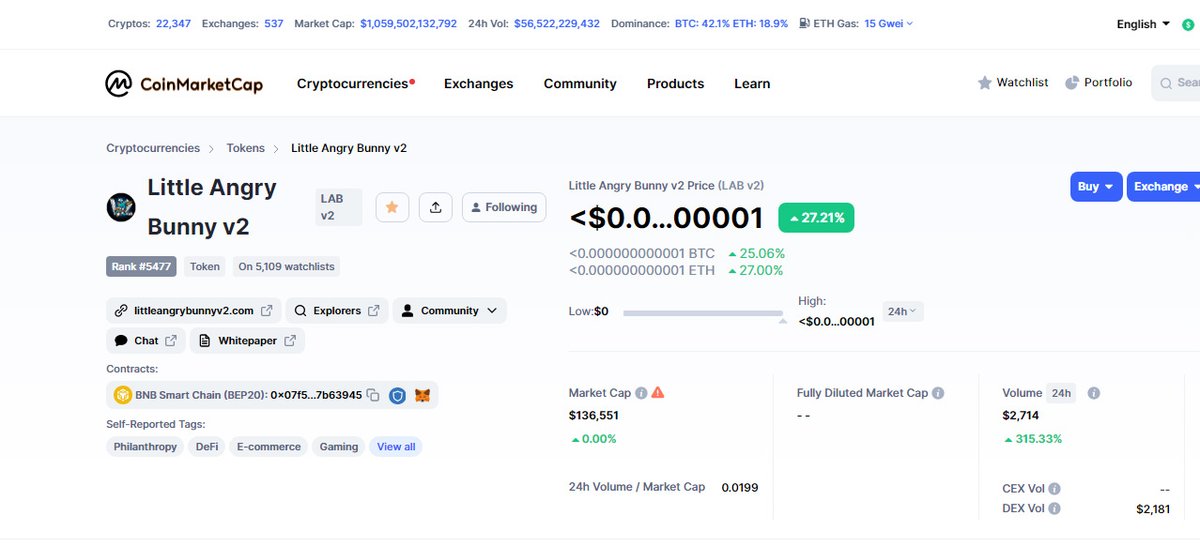Open the Learn menu
Screen dimensions: 1200x546
click(752, 84)
